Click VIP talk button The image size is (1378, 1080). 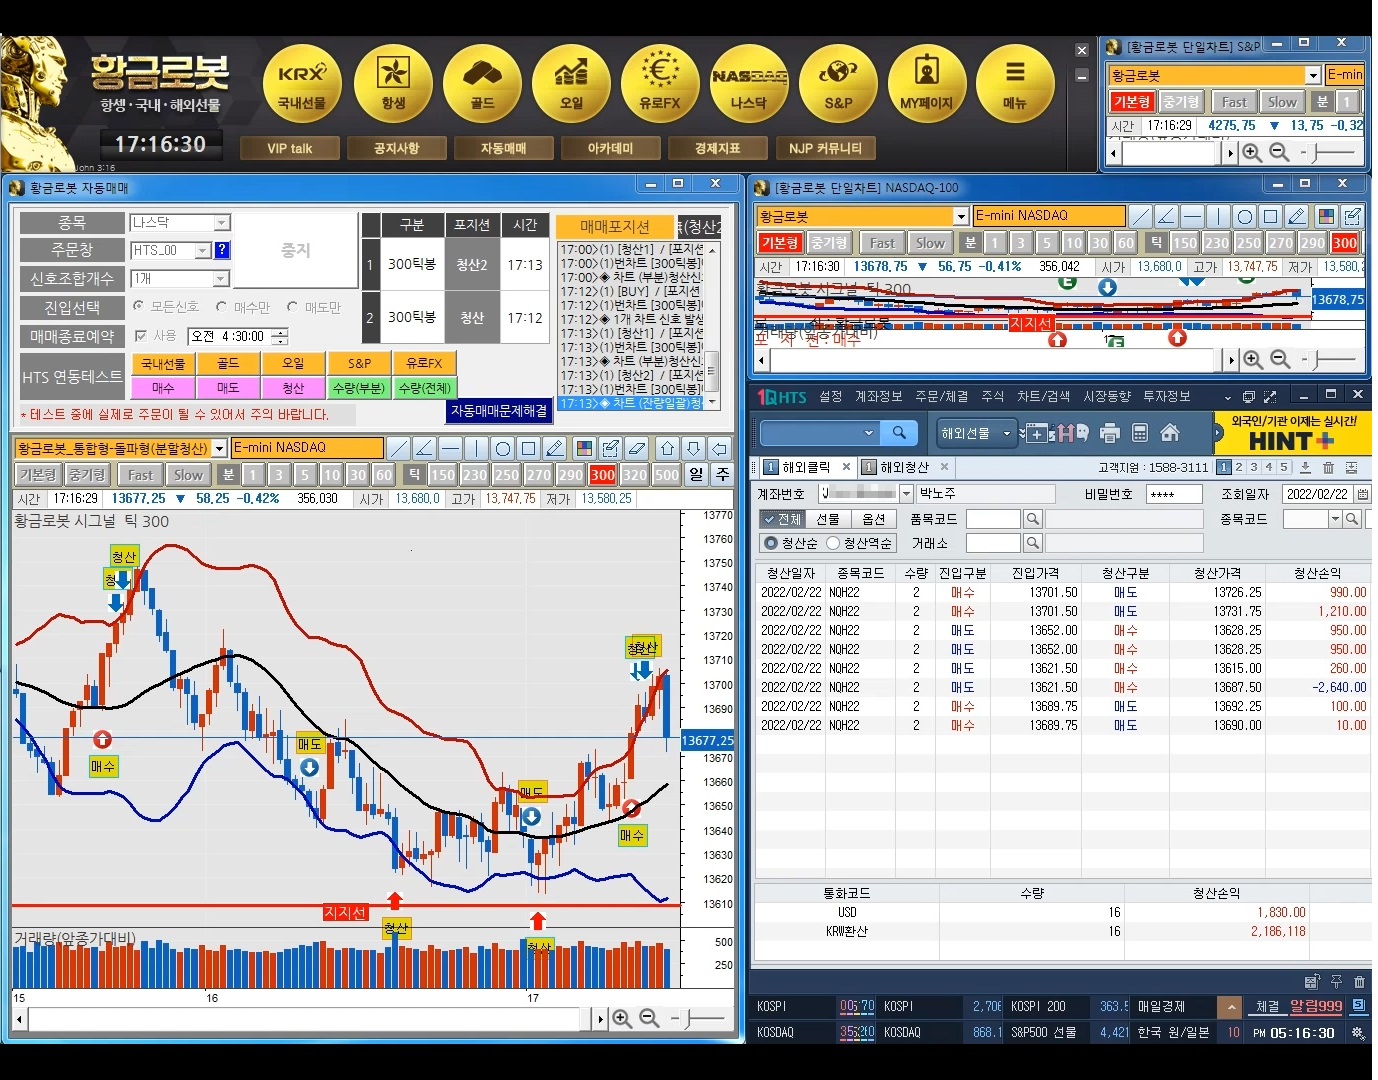coord(290,148)
